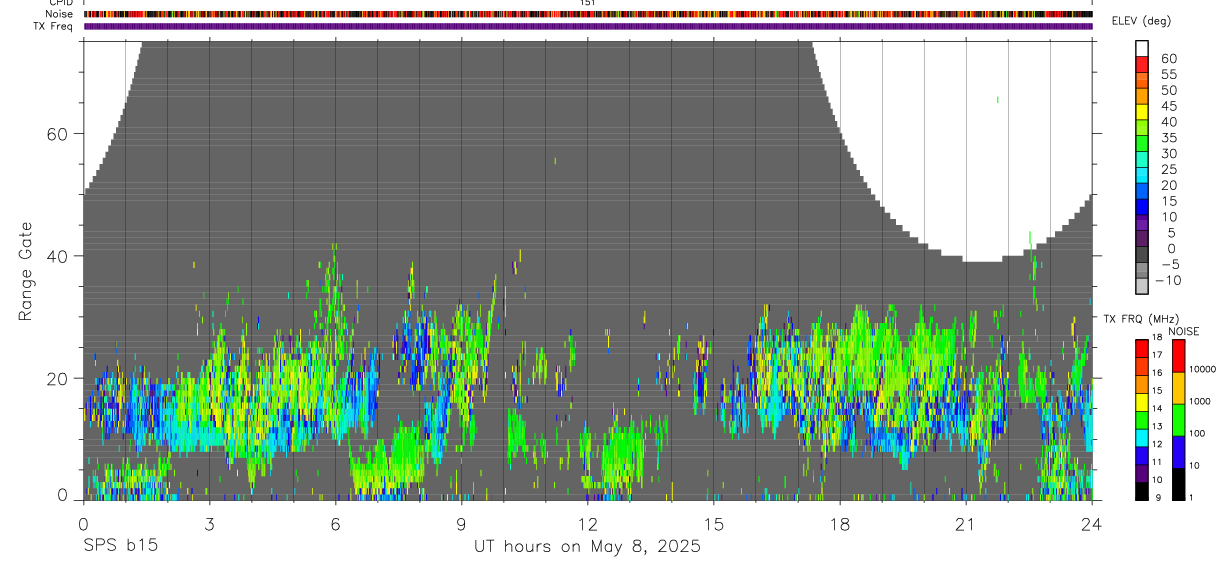Click the 'NOISE' legend title
The height and width of the screenshot is (567, 1228).
(x=1184, y=331)
